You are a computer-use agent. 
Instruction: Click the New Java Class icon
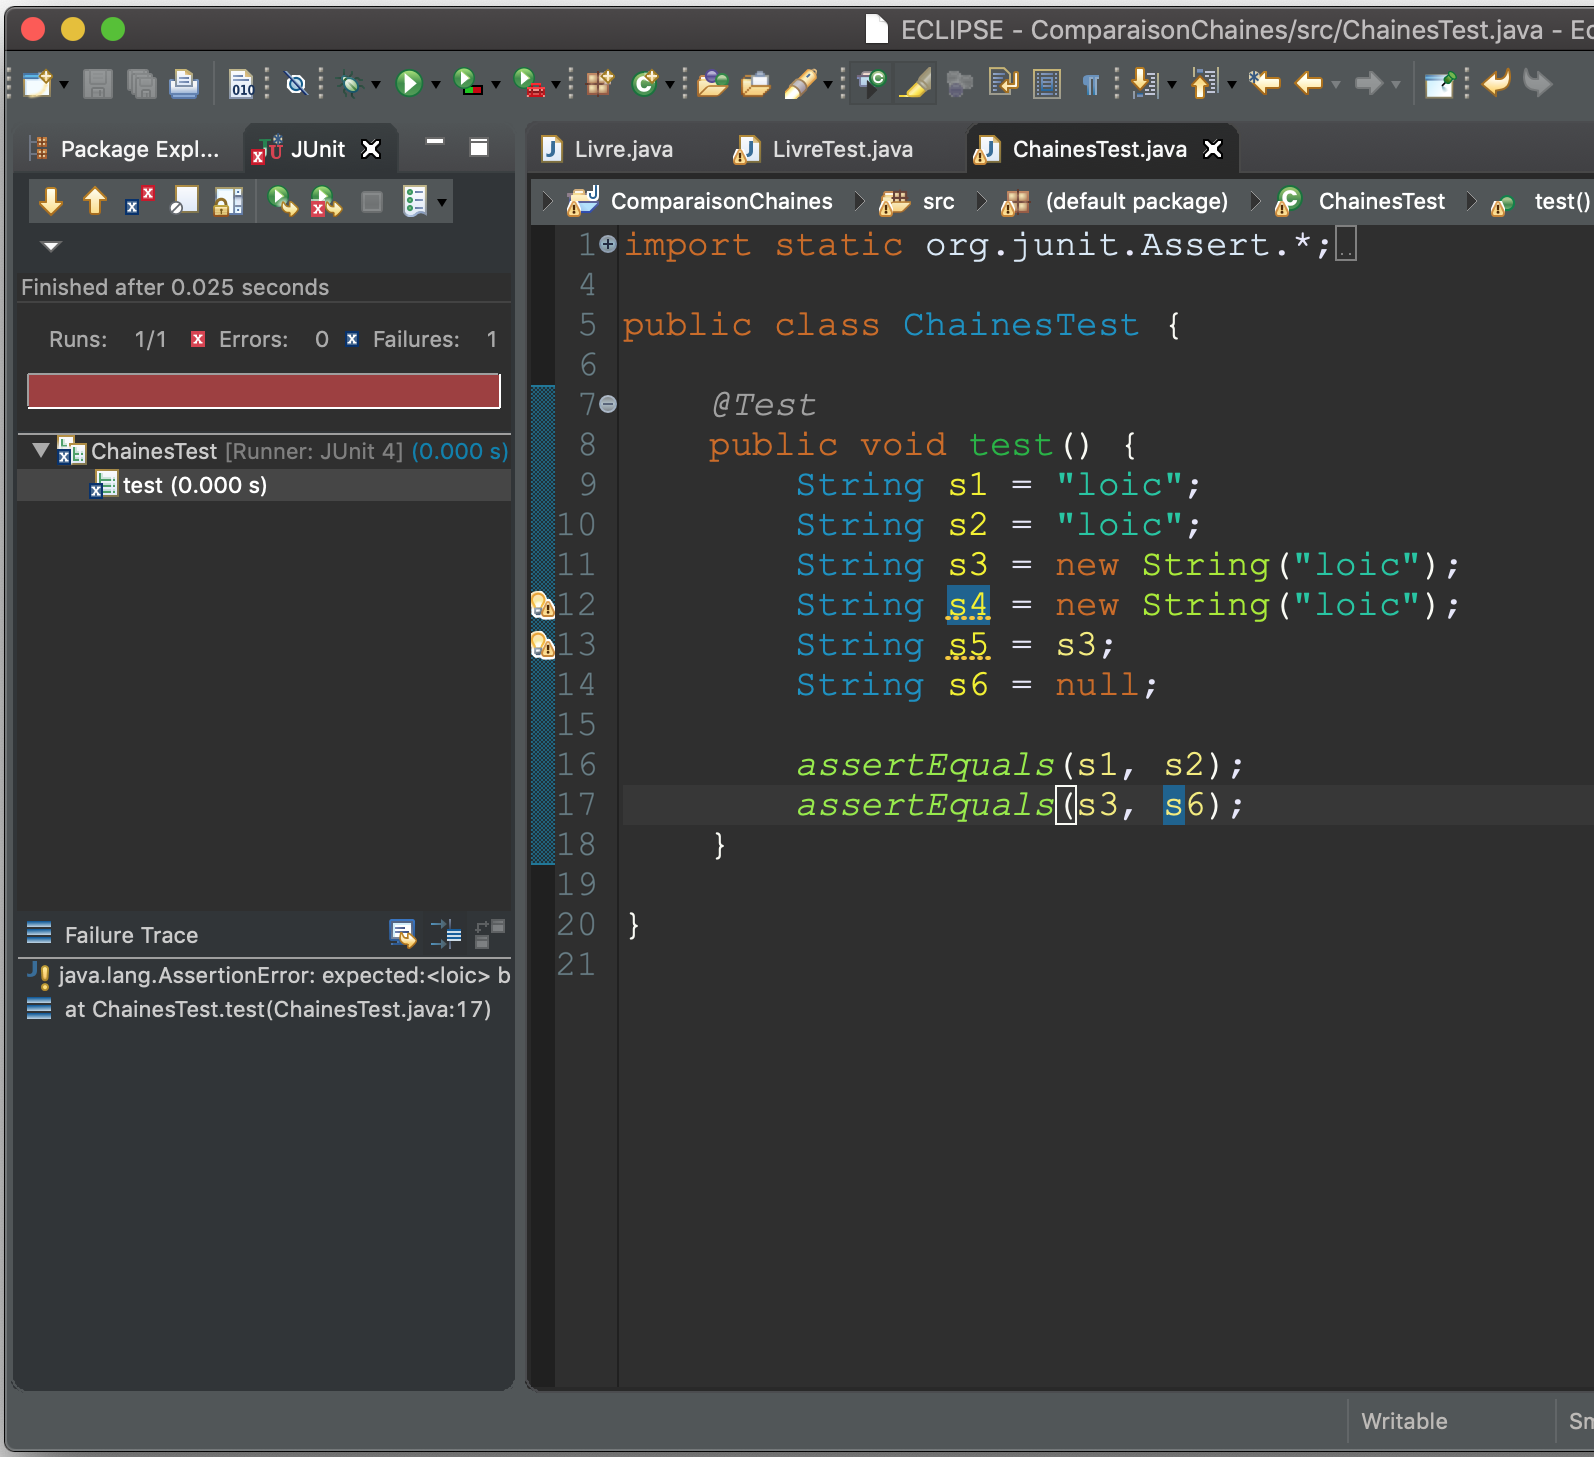click(x=645, y=83)
